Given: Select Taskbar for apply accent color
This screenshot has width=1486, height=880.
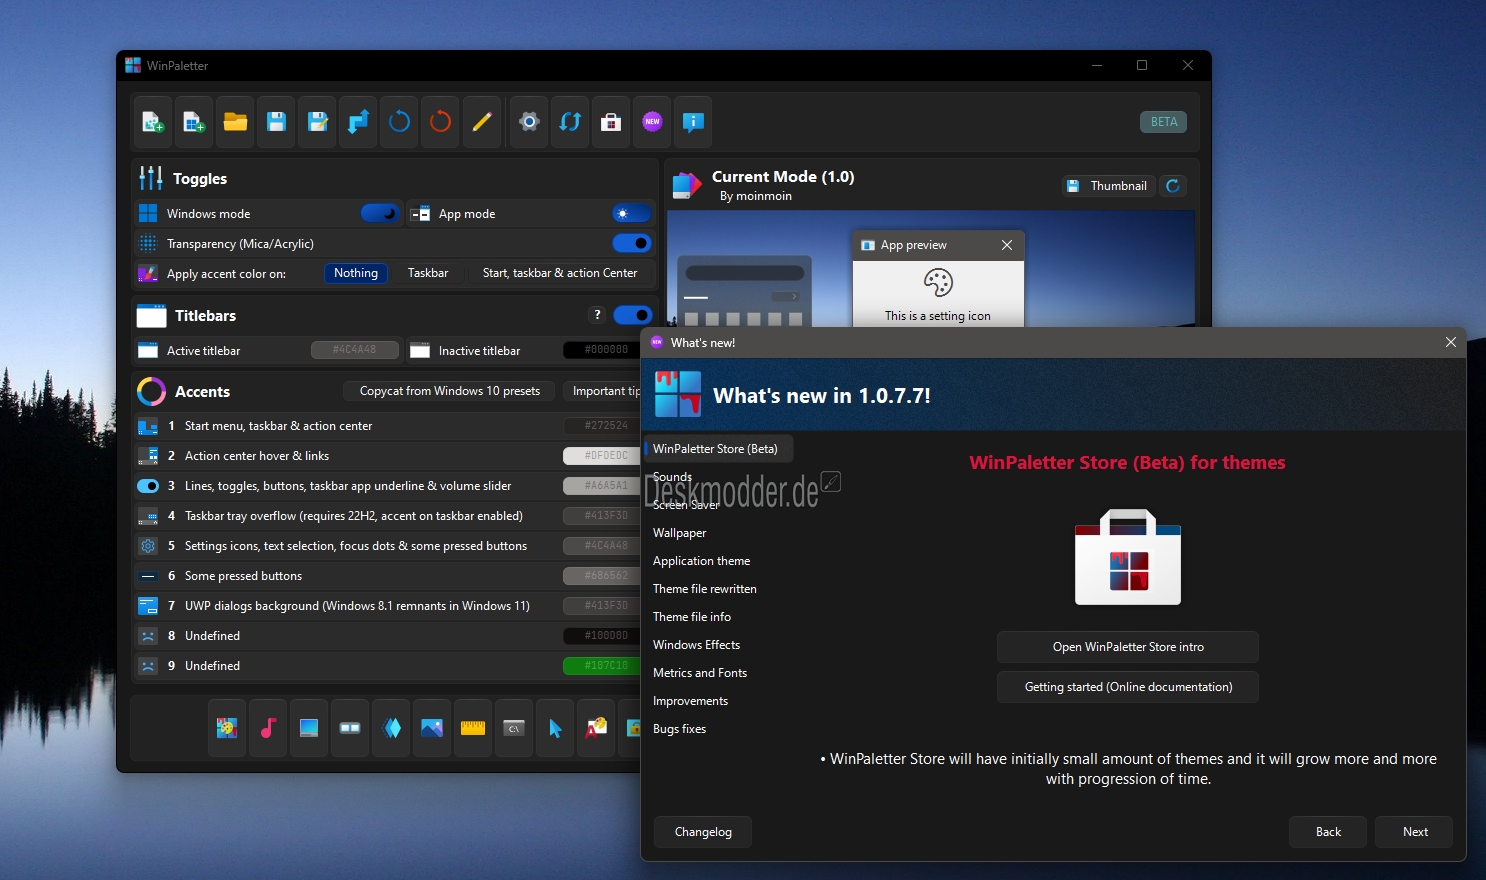Looking at the screenshot, I should pos(428,273).
